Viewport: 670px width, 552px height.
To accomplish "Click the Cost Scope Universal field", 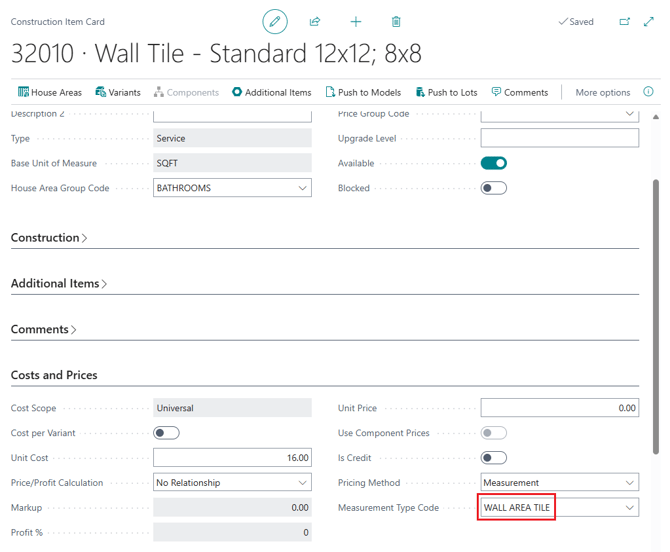I will click(232, 408).
